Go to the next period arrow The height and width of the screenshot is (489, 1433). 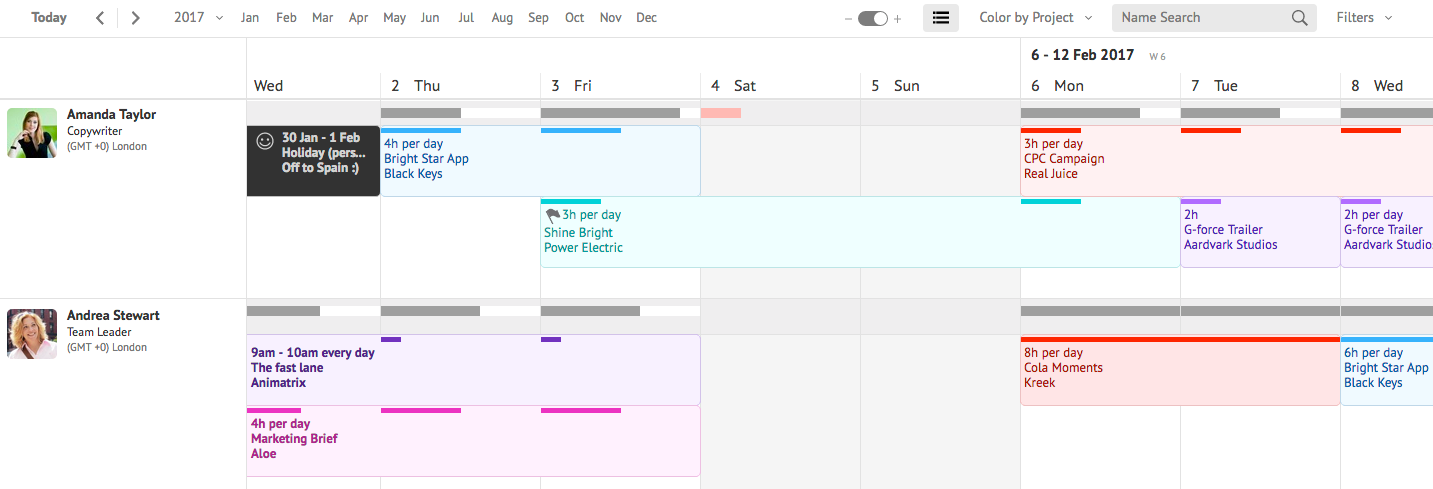tap(136, 18)
